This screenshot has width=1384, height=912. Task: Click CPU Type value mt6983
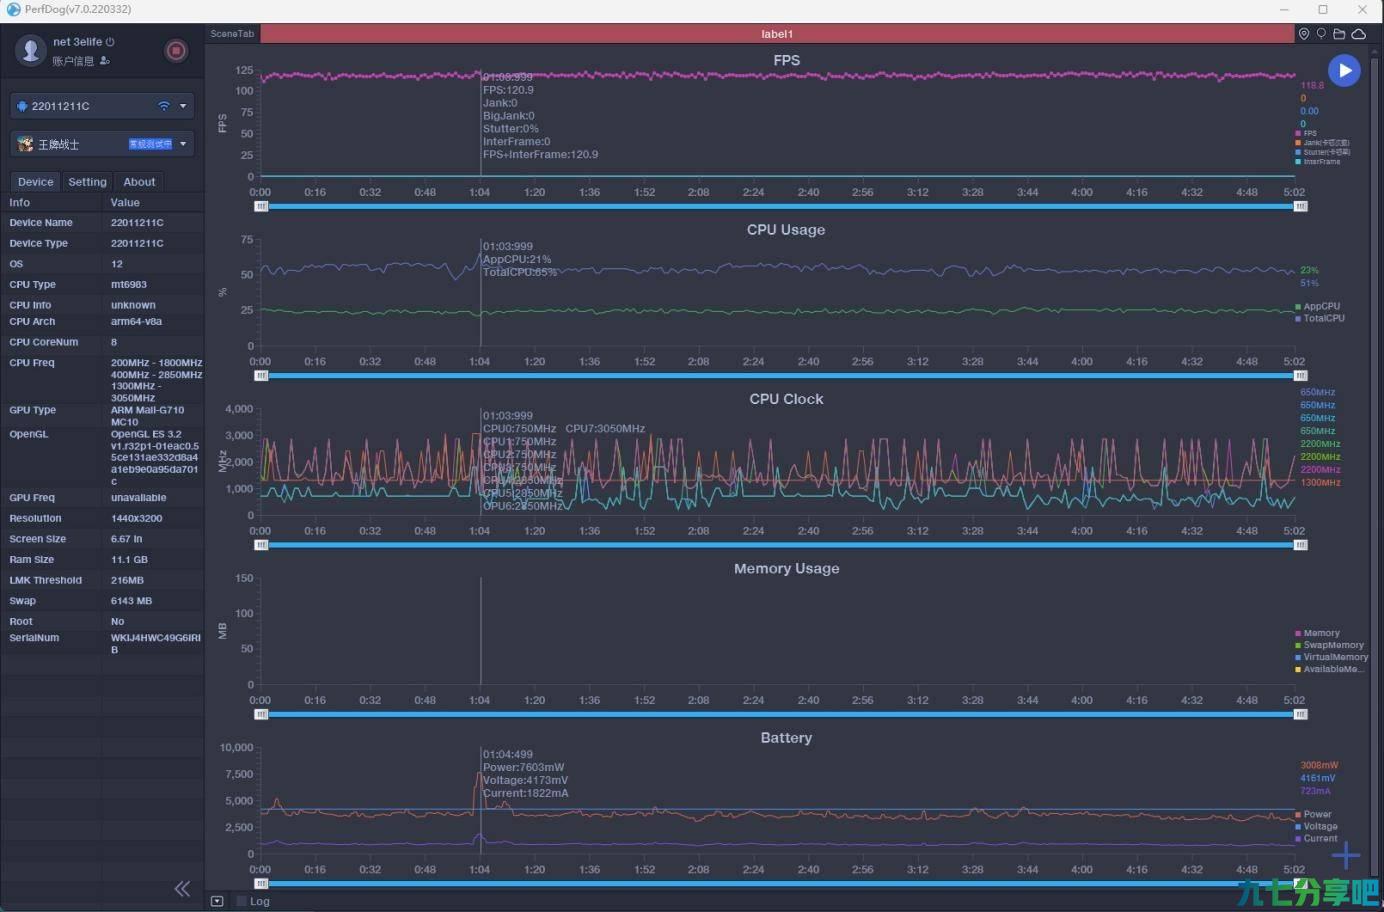[x=129, y=284]
